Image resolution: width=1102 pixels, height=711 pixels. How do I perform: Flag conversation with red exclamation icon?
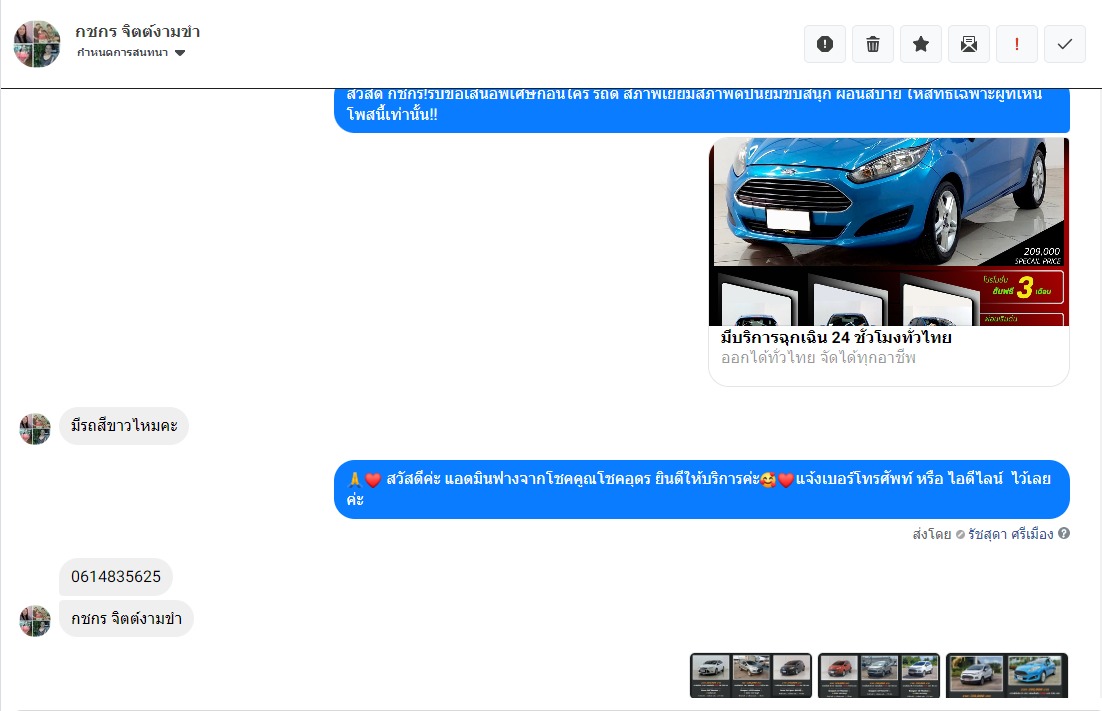coord(1017,44)
